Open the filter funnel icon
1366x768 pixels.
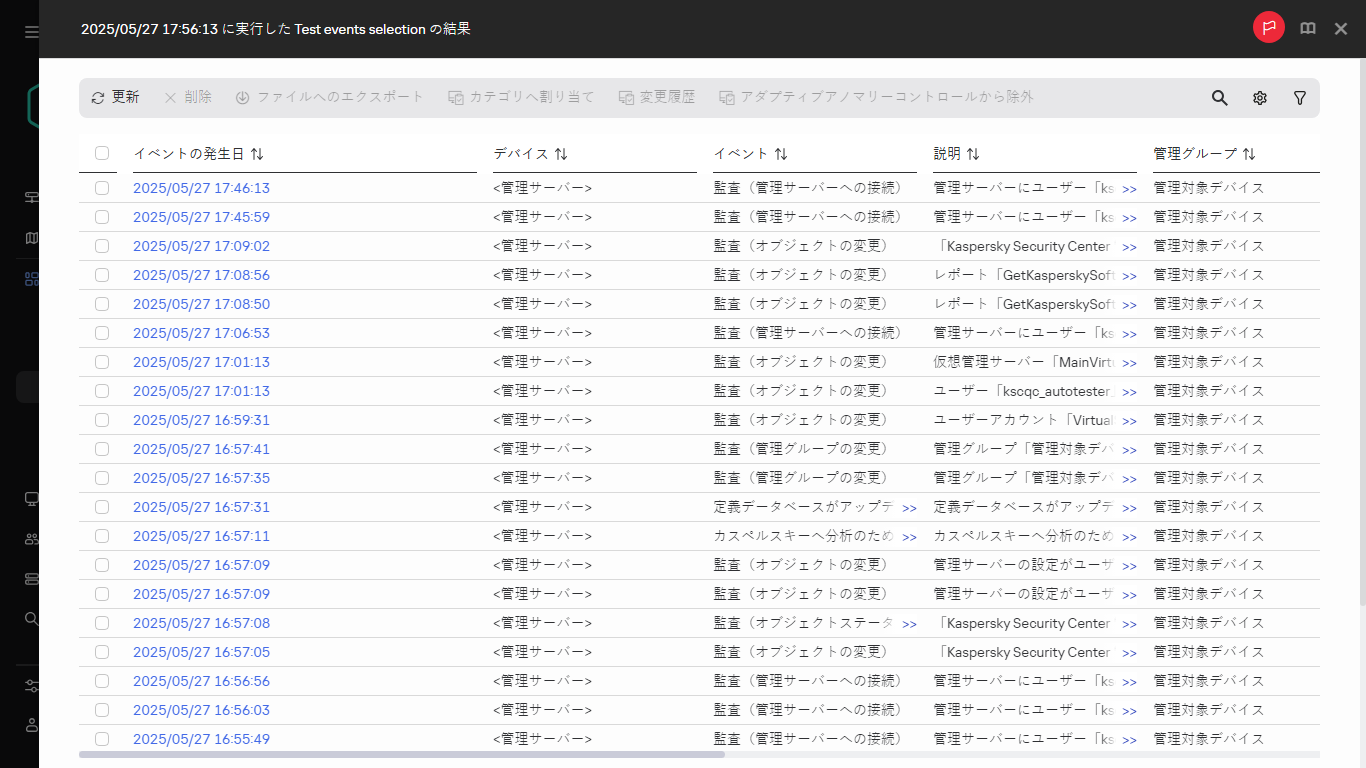[1300, 98]
